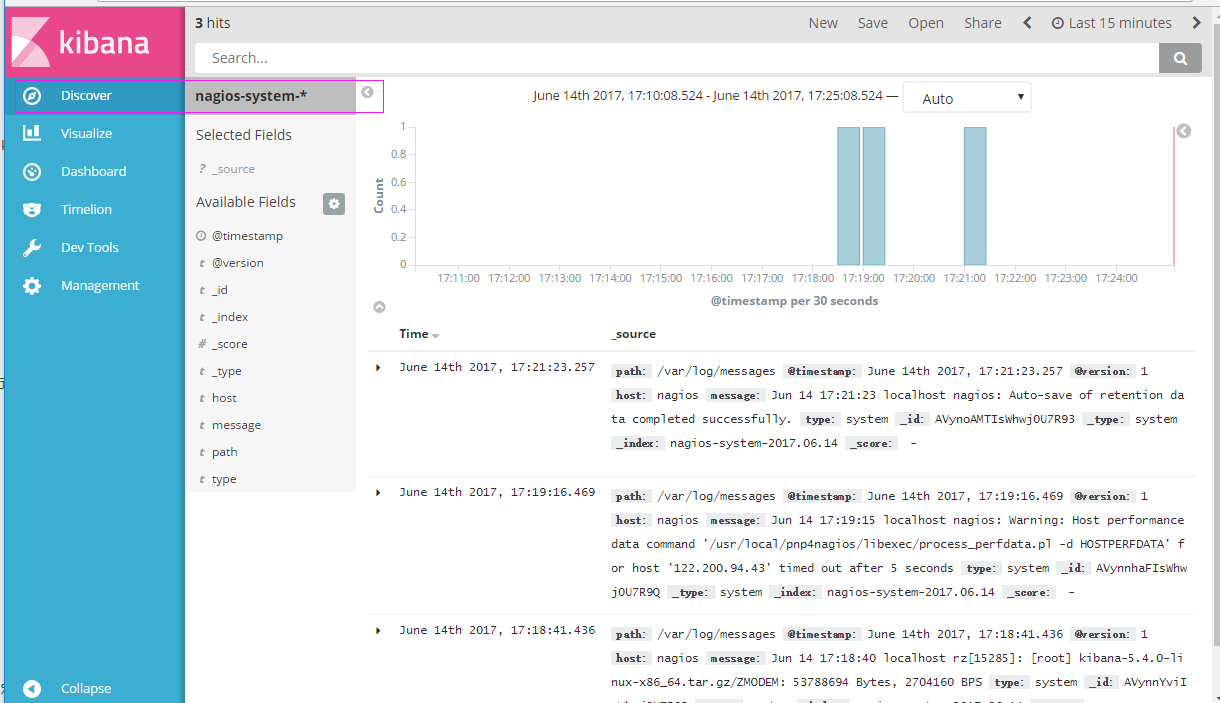Click the 17:21 histogram bar
This screenshot has width=1220, height=703.
(975, 195)
